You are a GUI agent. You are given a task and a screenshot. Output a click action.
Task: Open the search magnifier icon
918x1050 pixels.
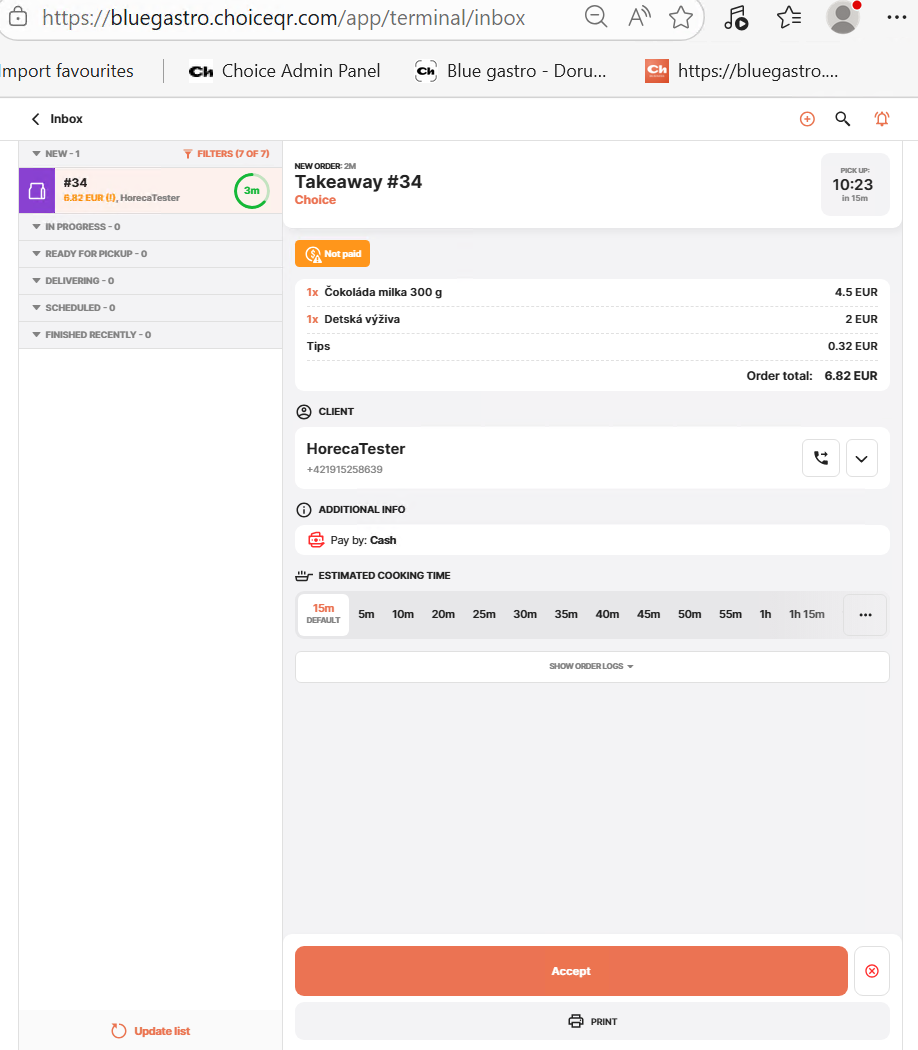[x=843, y=119]
